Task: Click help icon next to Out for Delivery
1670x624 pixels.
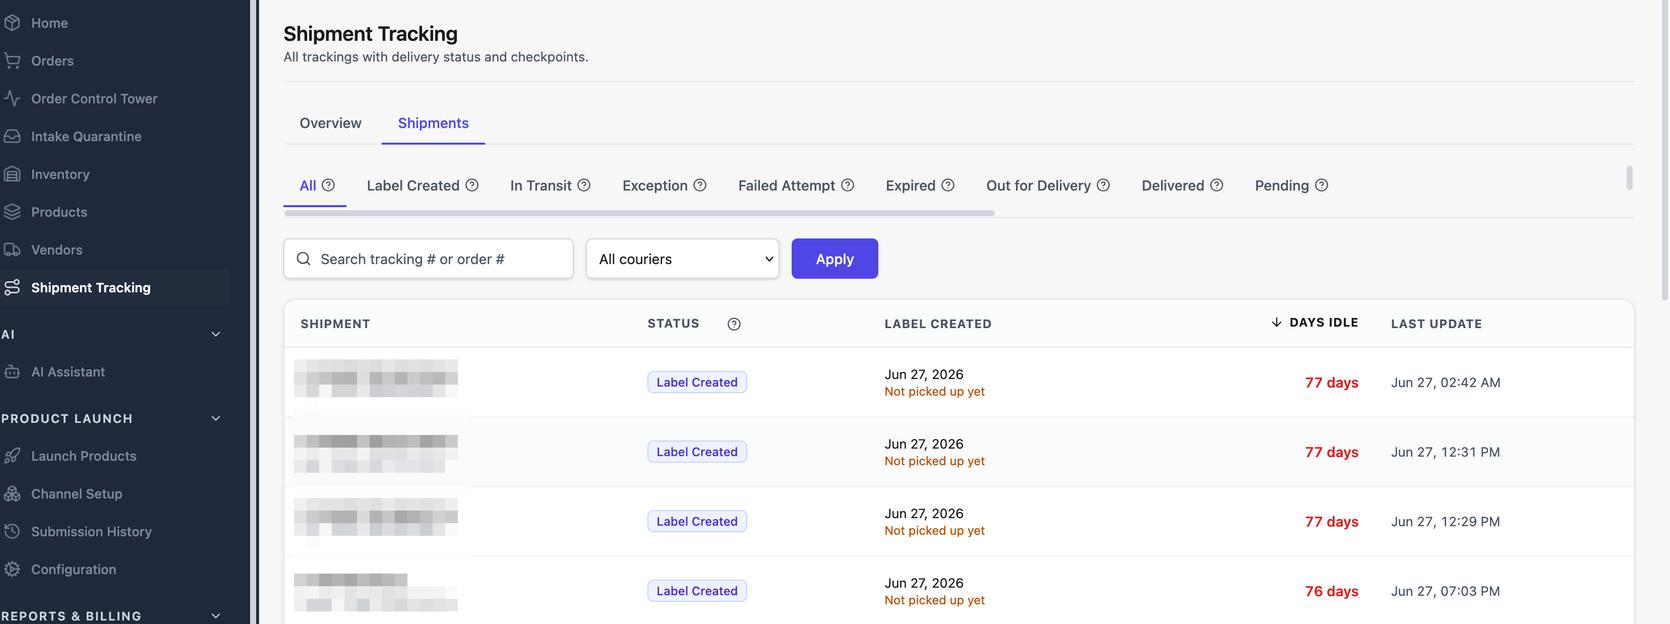Action: [x=1103, y=185]
